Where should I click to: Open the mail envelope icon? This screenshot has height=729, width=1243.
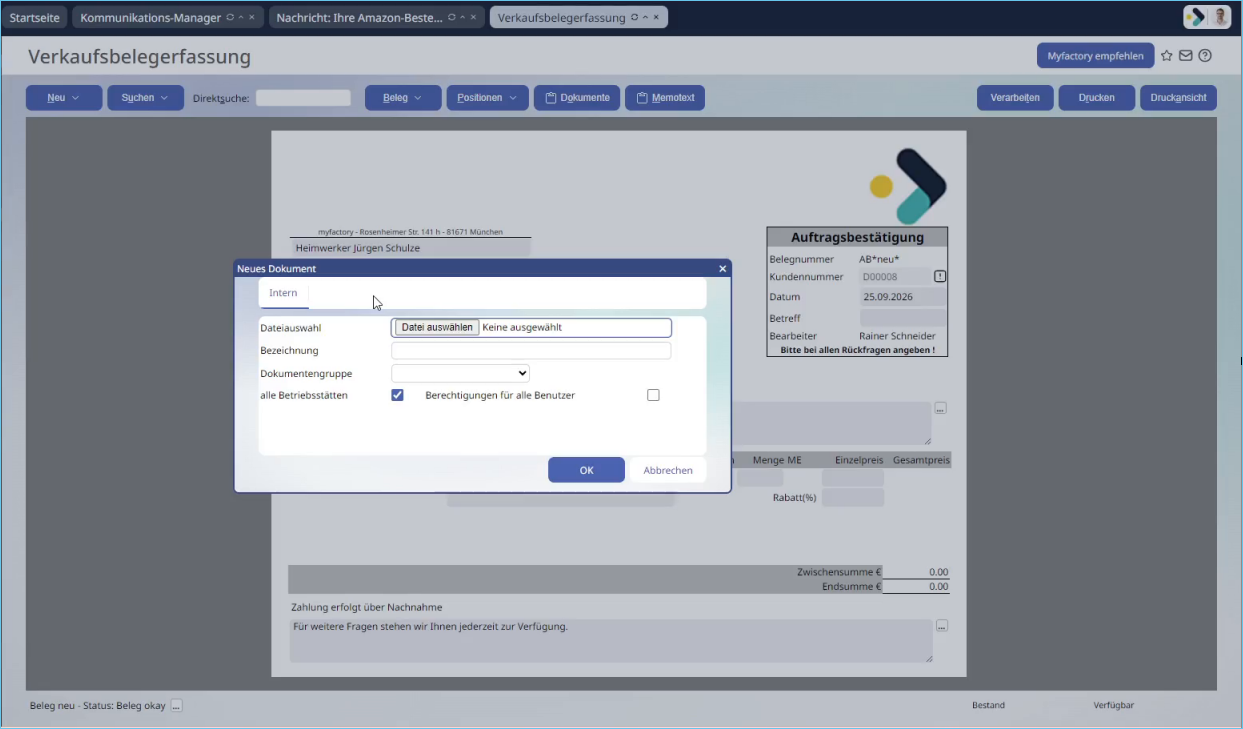coord(1186,56)
